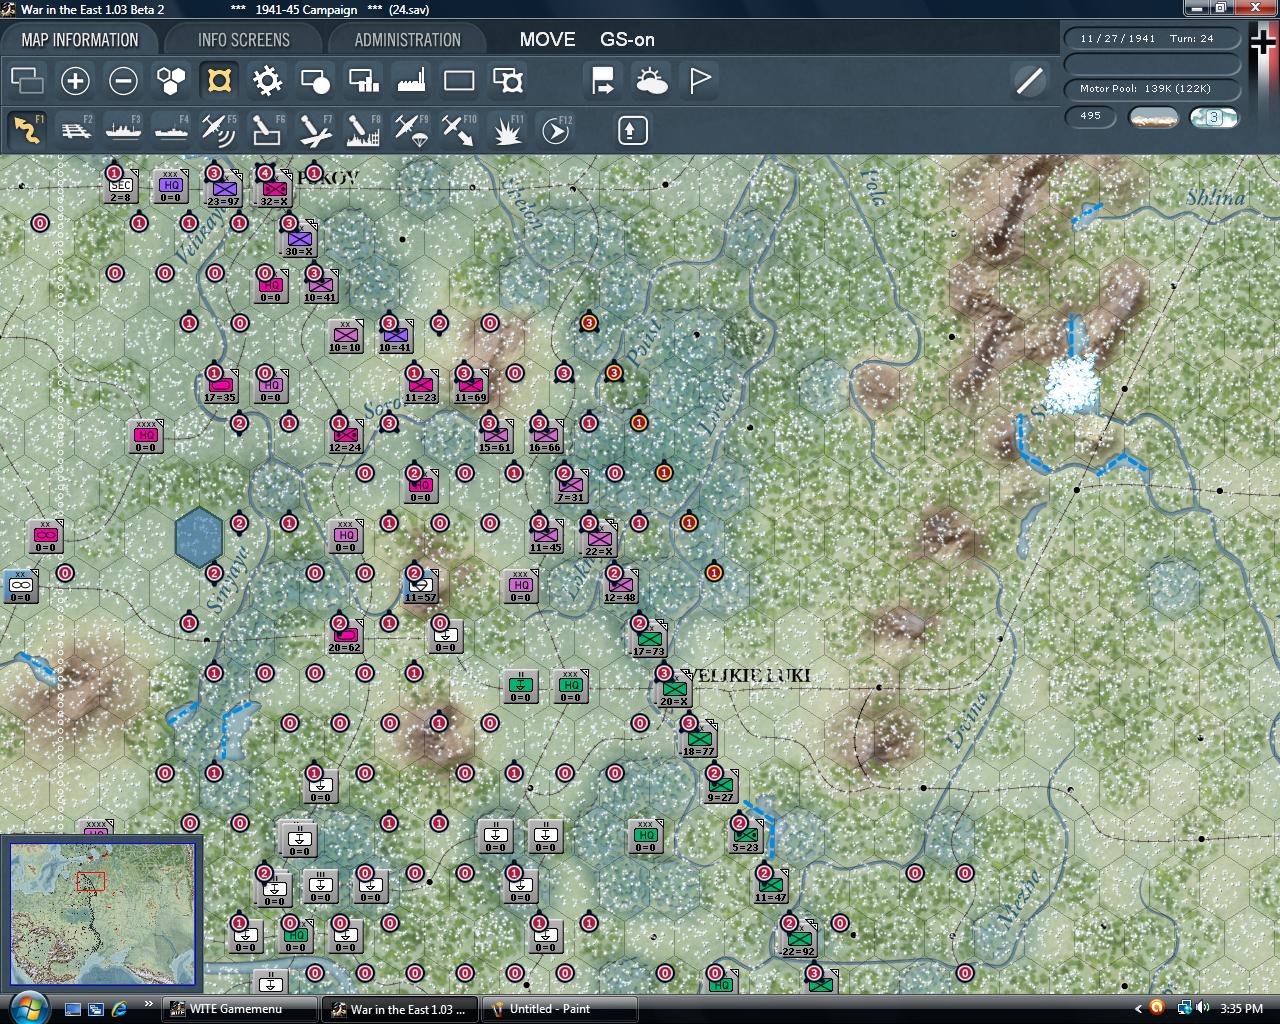Click the flag-with-arrow toolbar icon
1280x1024 pixels.
pyautogui.click(x=603, y=80)
